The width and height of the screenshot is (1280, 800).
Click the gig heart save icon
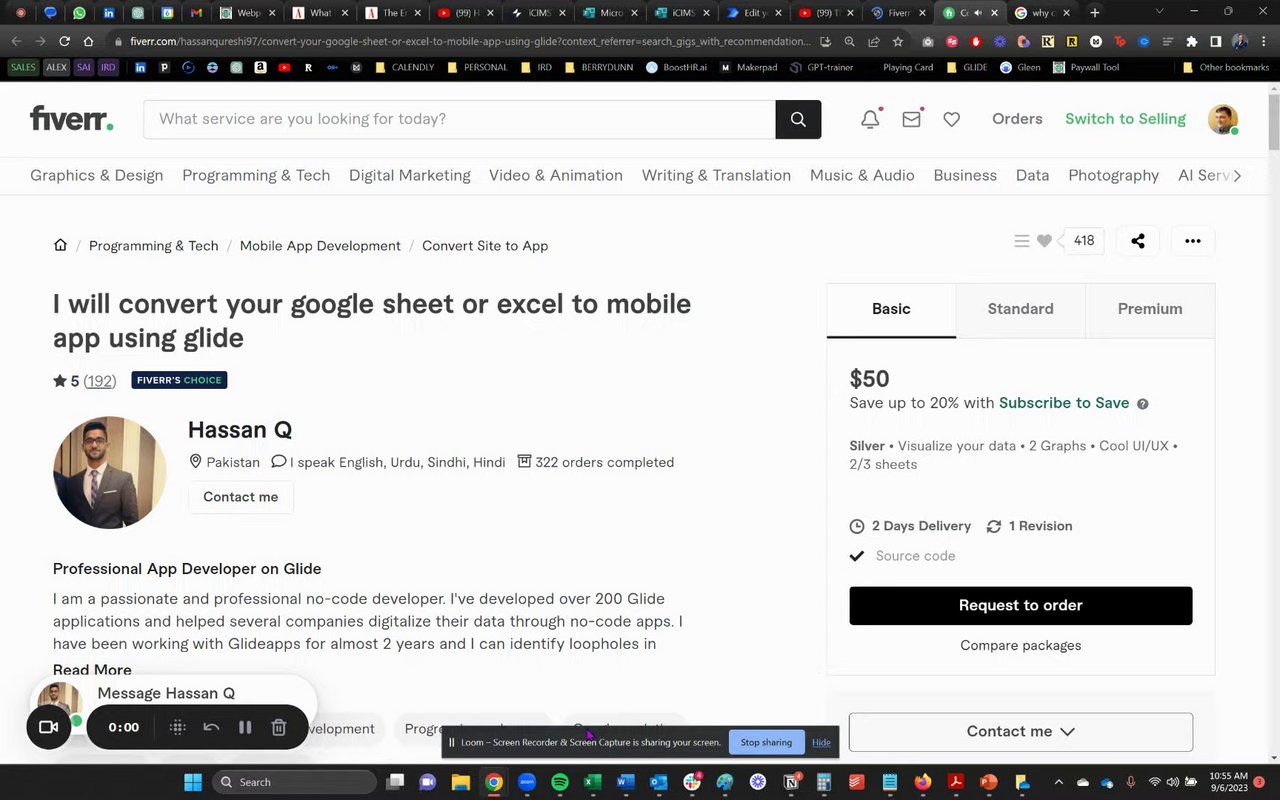pos(1044,241)
